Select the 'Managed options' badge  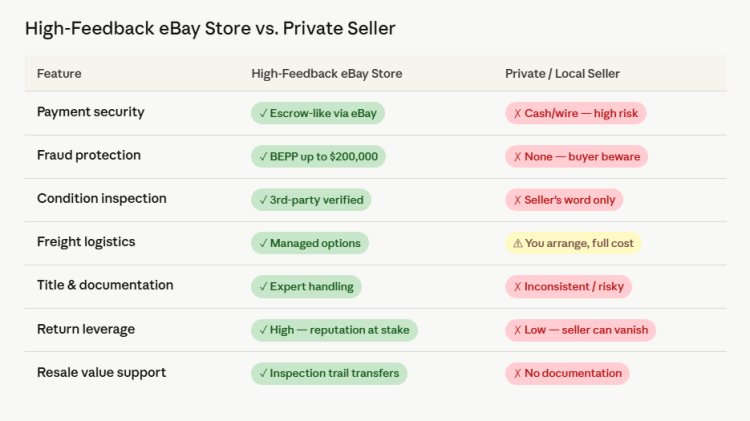pyautogui.click(x=310, y=243)
